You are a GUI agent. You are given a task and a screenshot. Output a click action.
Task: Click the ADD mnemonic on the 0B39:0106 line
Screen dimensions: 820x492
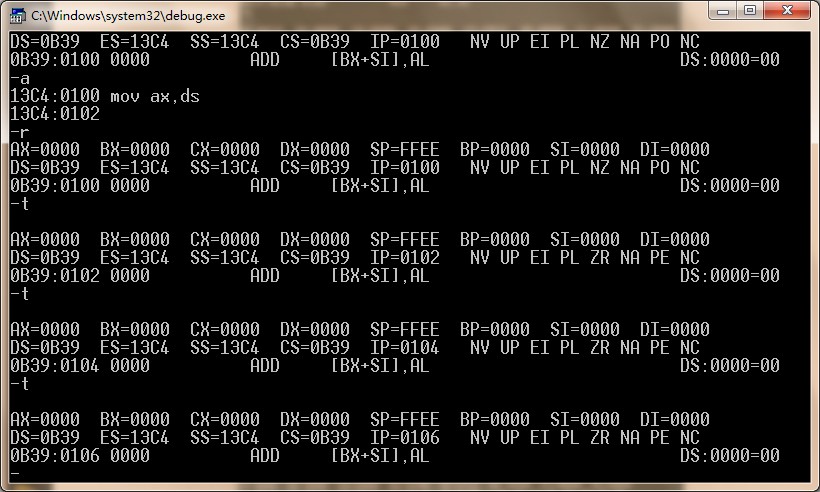click(264, 456)
